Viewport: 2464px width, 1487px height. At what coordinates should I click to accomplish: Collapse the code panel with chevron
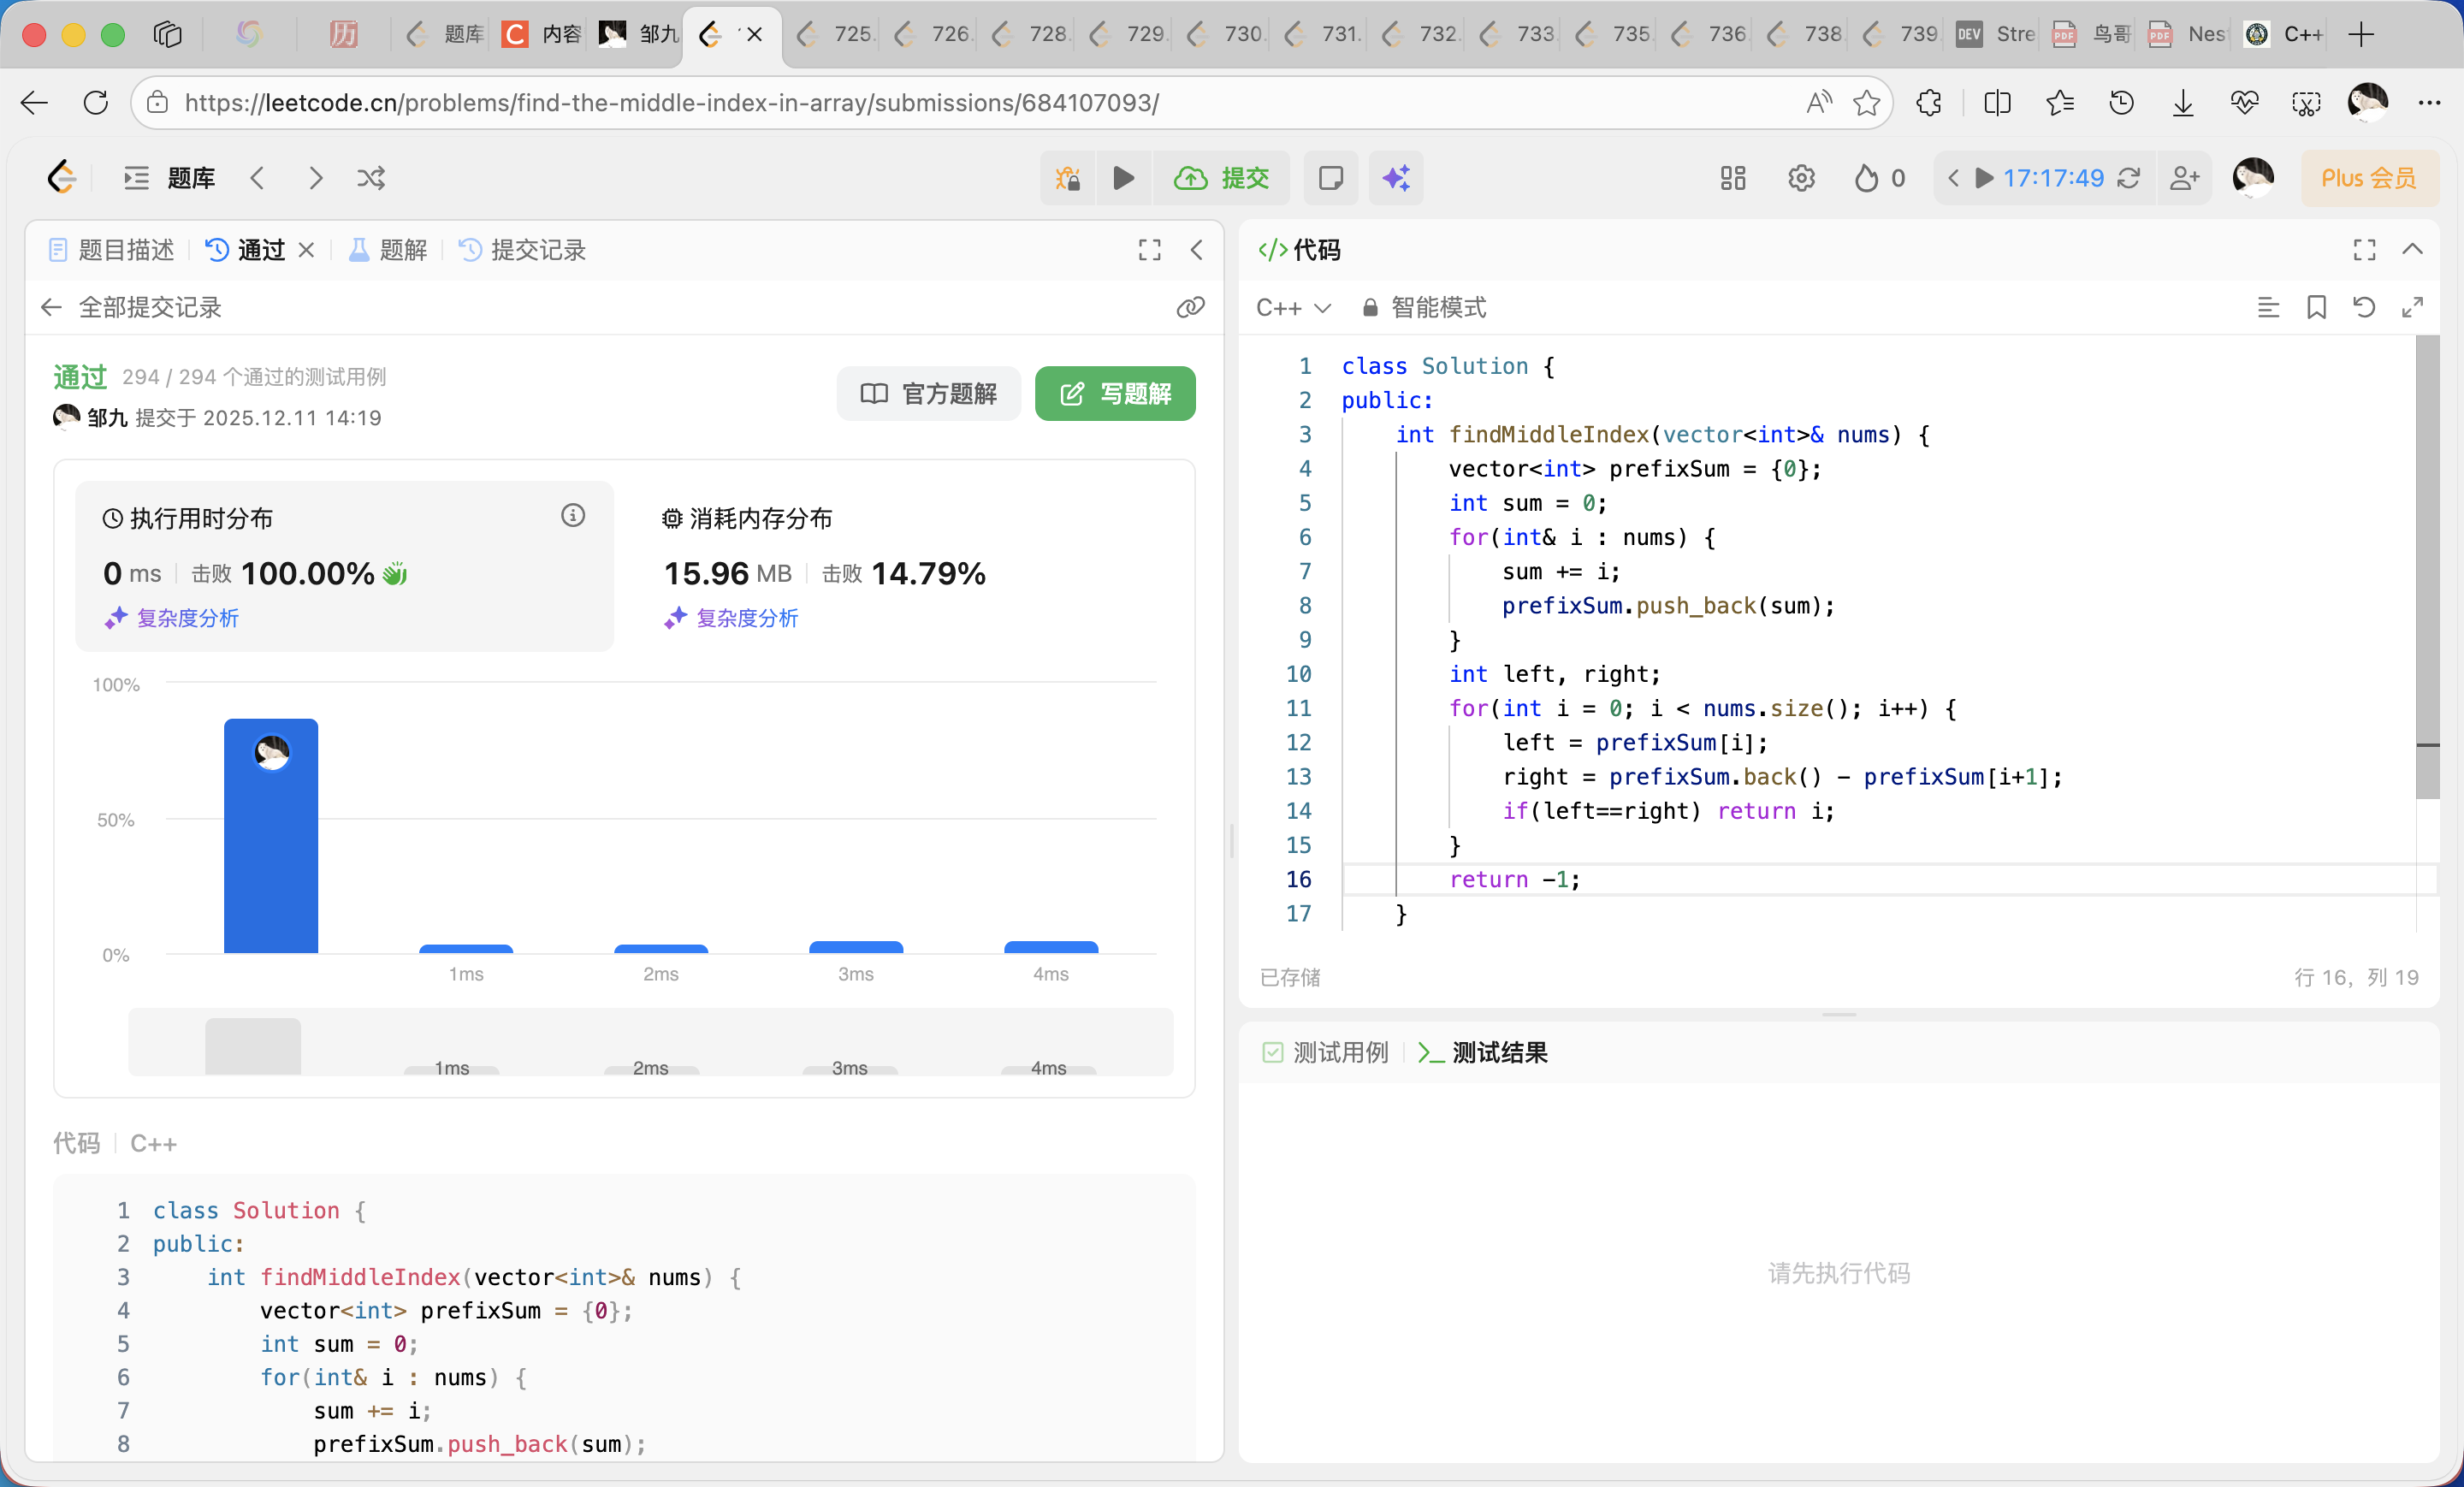[2412, 249]
